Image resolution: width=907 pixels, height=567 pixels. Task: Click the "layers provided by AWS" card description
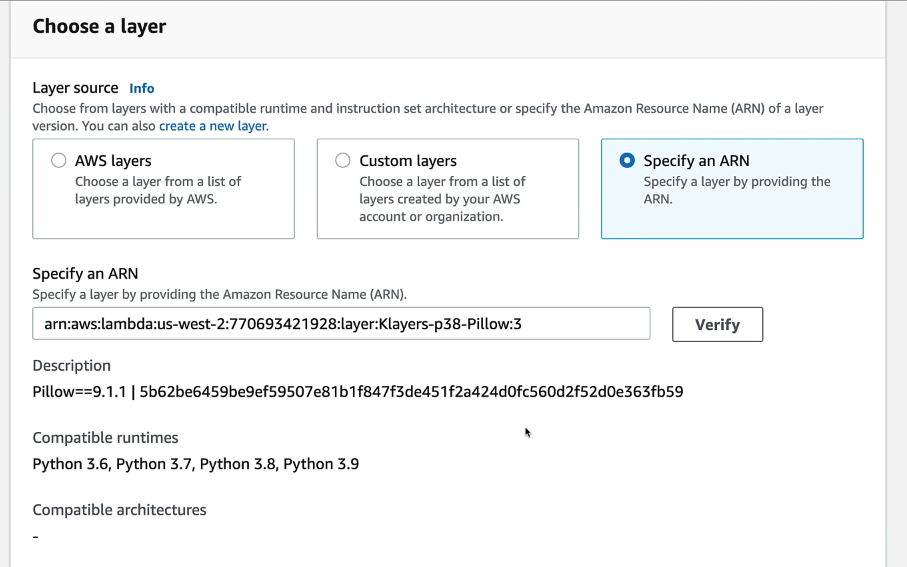coord(158,190)
